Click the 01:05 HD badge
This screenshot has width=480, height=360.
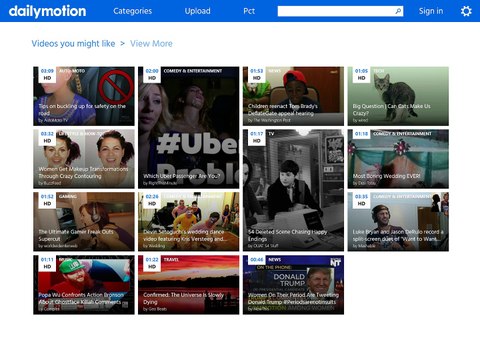pos(361,74)
